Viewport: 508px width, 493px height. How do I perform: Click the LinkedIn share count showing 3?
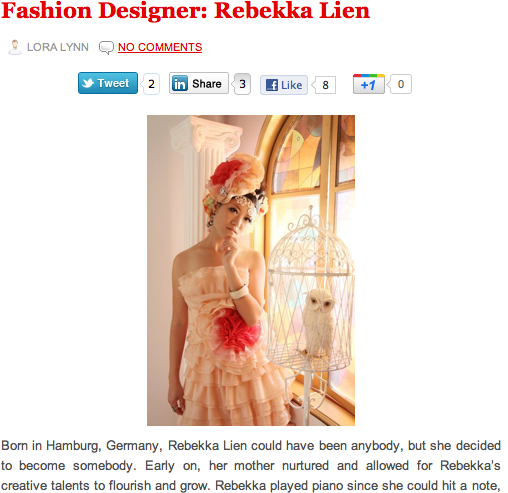pos(242,84)
